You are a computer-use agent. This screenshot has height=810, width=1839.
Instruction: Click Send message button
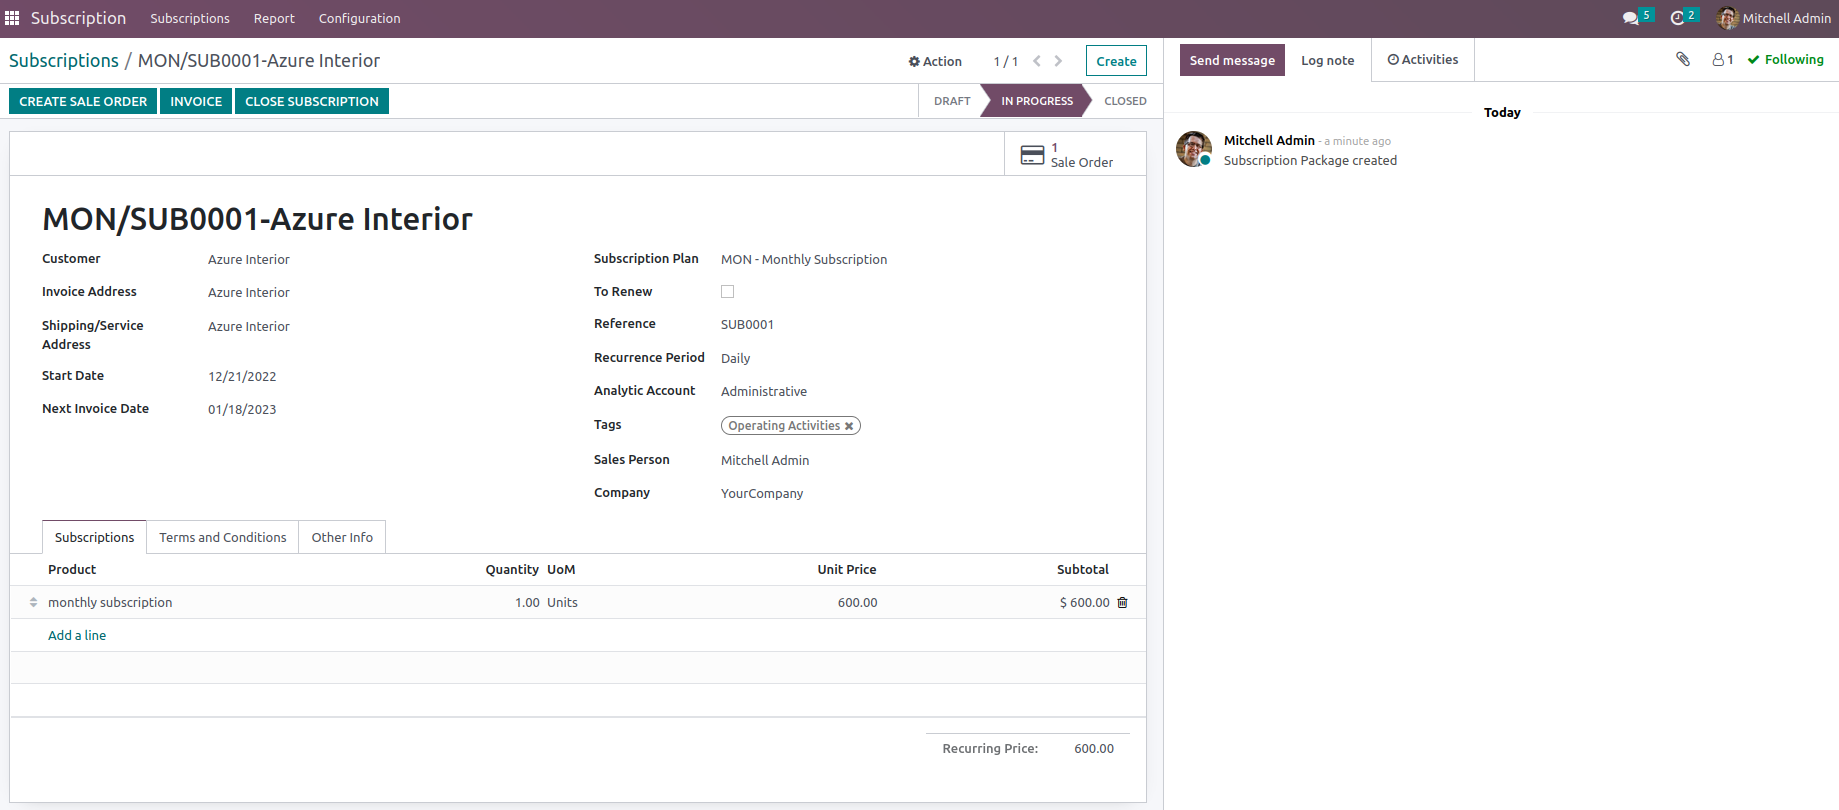(x=1232, y=60)
